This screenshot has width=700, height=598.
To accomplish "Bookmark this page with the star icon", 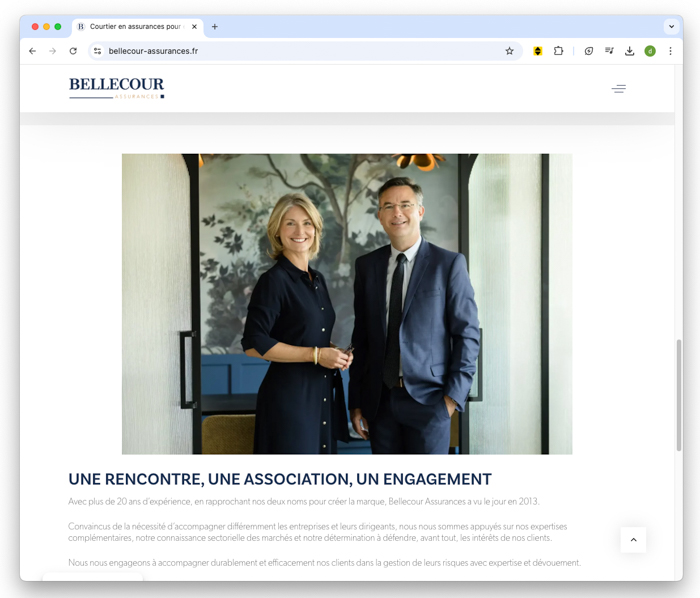I will point(509,51).
